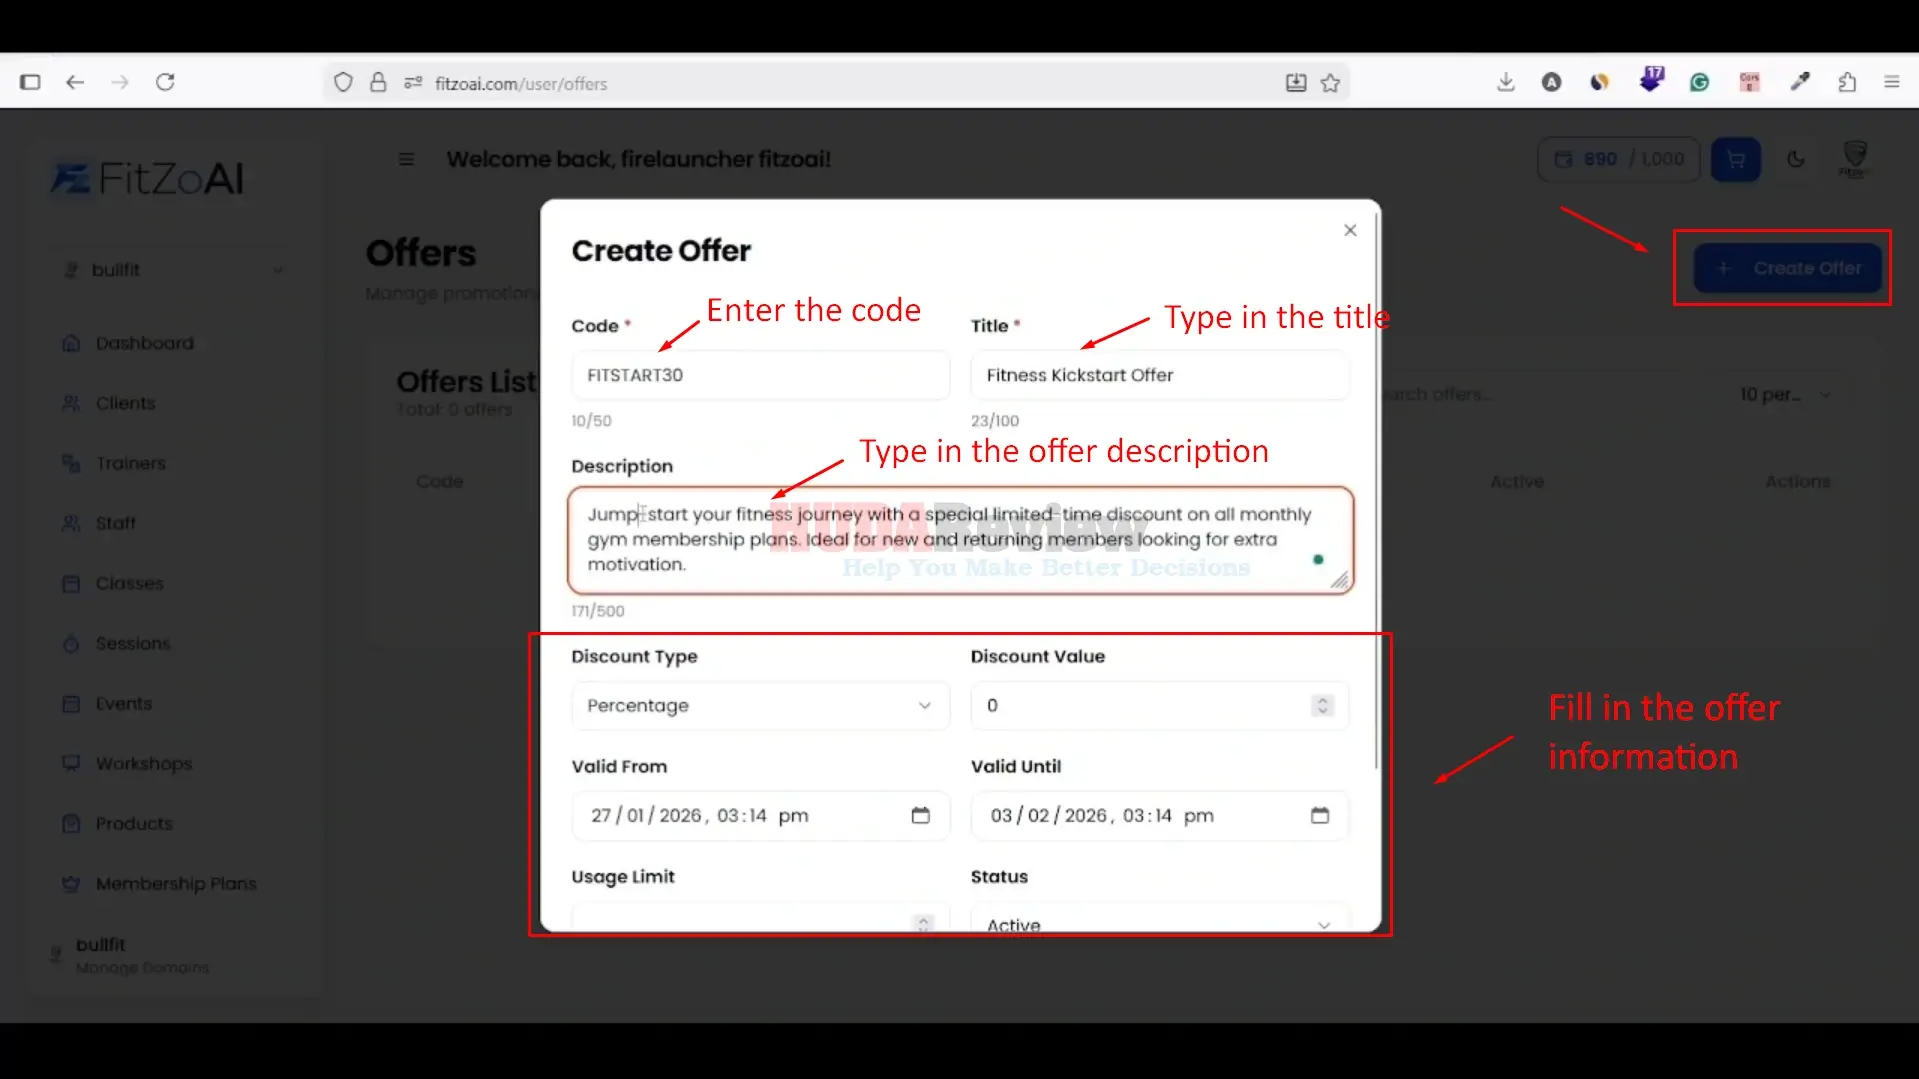The height and width of the screenshot is (1079, 1919).
Task: Click inside the Description text area
Action: 960,541
